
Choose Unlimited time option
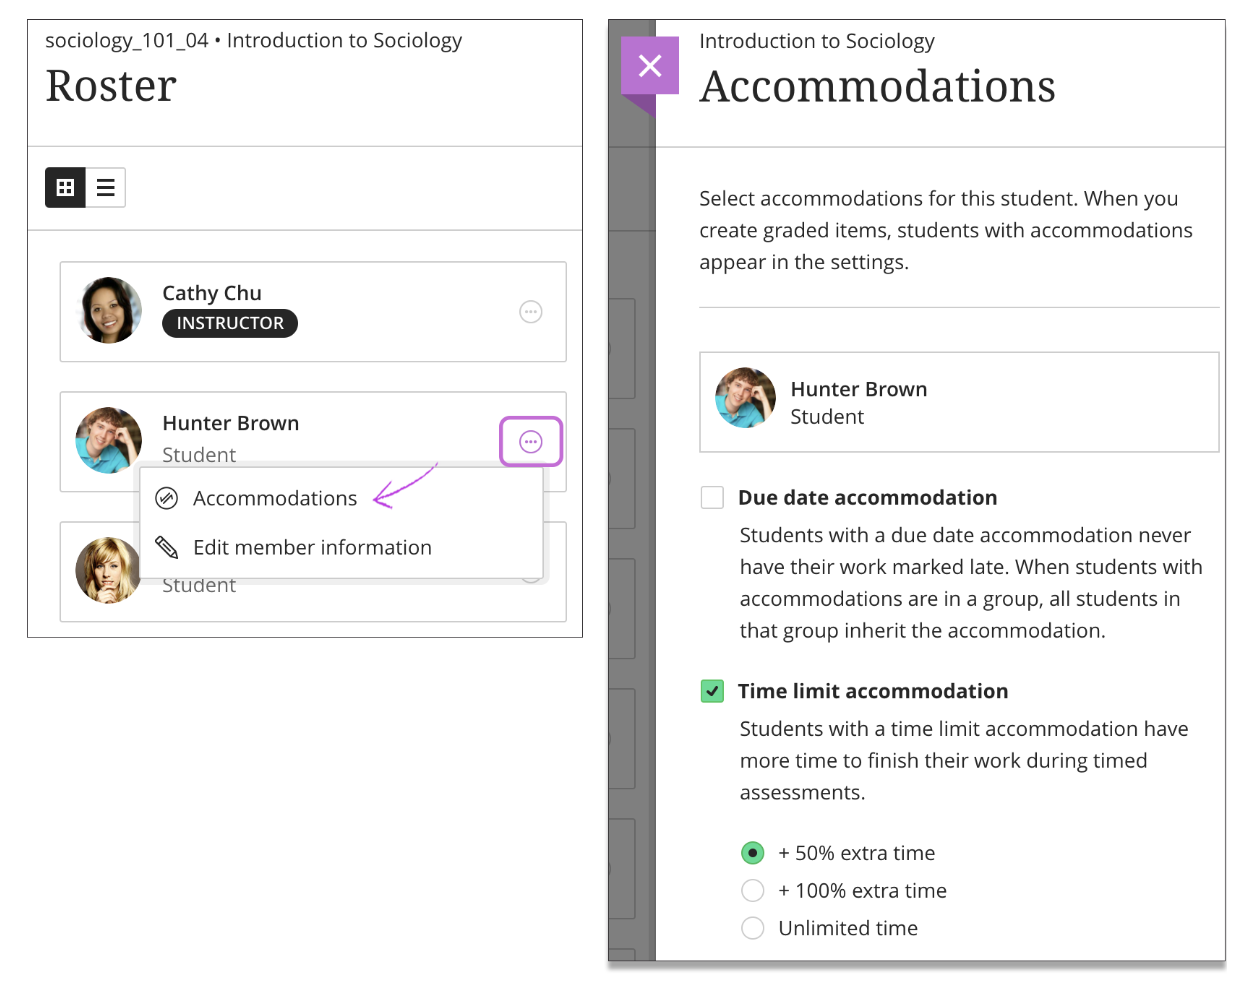tap(753, 928)
